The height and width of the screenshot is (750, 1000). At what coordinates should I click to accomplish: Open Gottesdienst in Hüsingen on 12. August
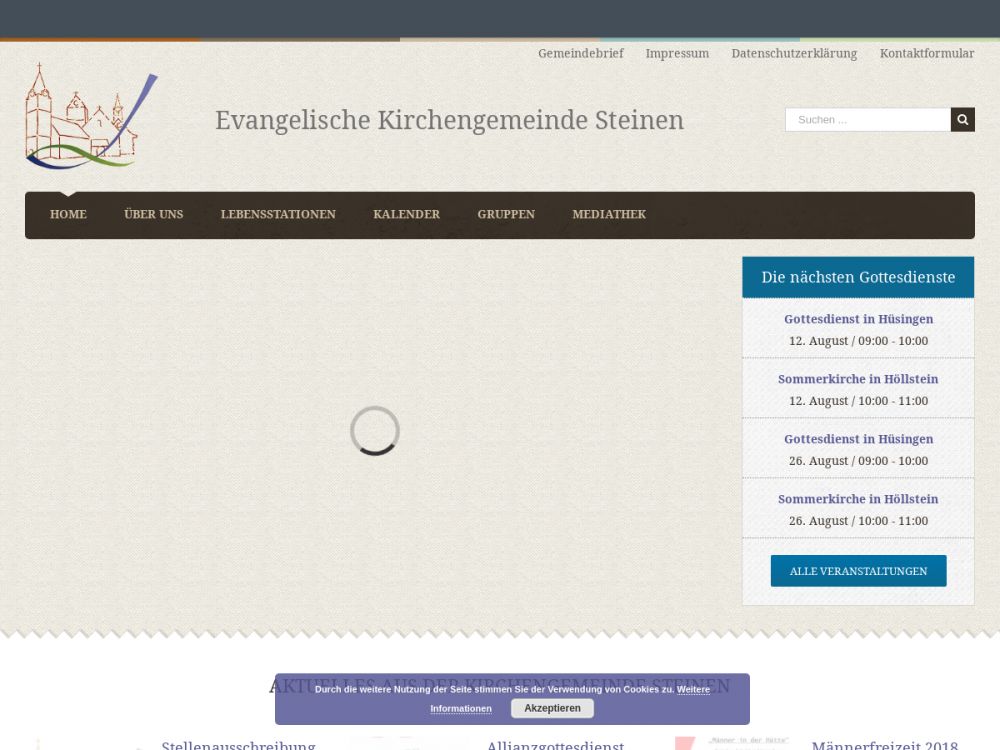point(858,320)
